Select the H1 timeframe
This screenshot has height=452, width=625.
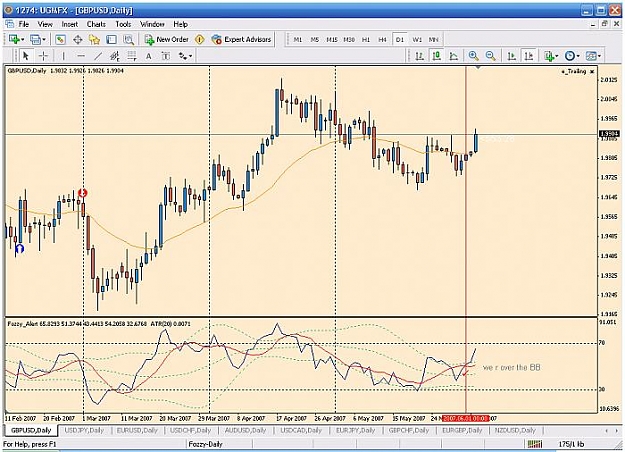point(366,39)
